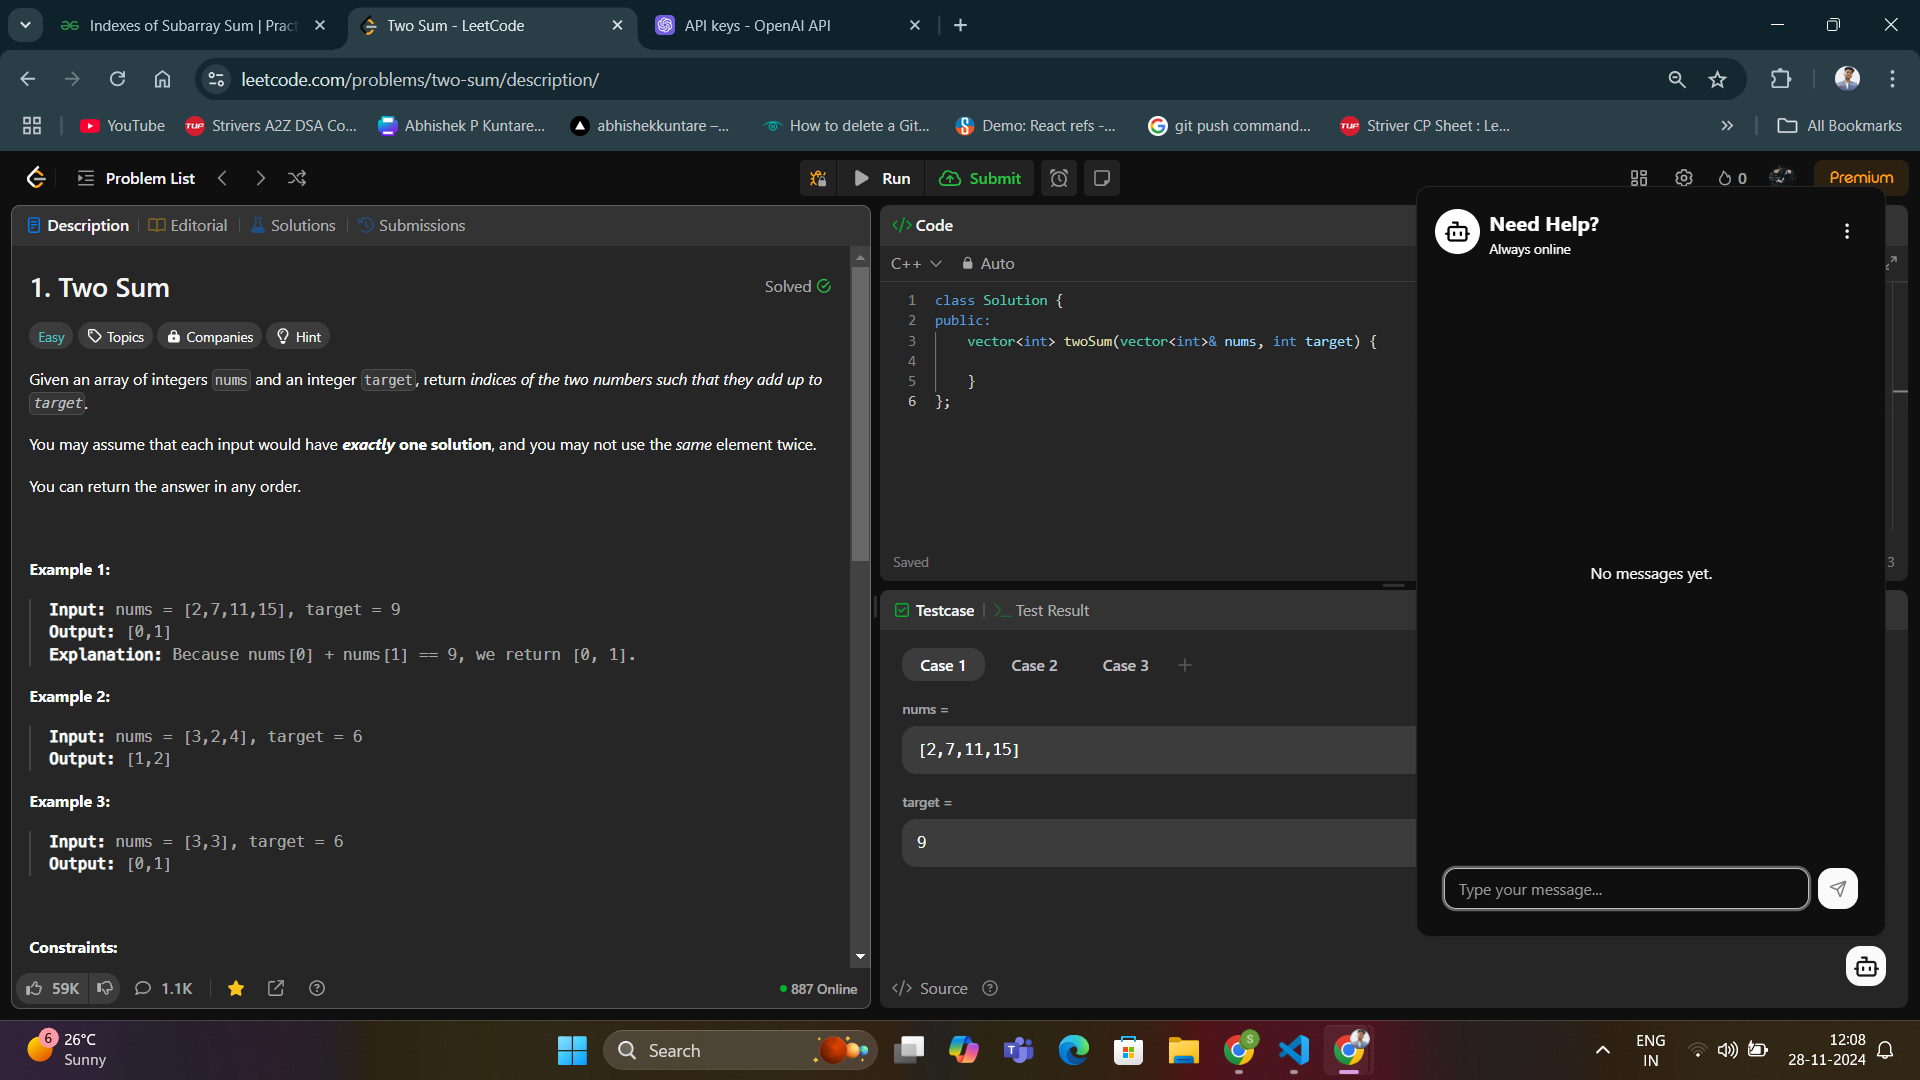Open the Test Result tab
The height and width of the screenshot is (1080, 1920).
[1051, 610]
